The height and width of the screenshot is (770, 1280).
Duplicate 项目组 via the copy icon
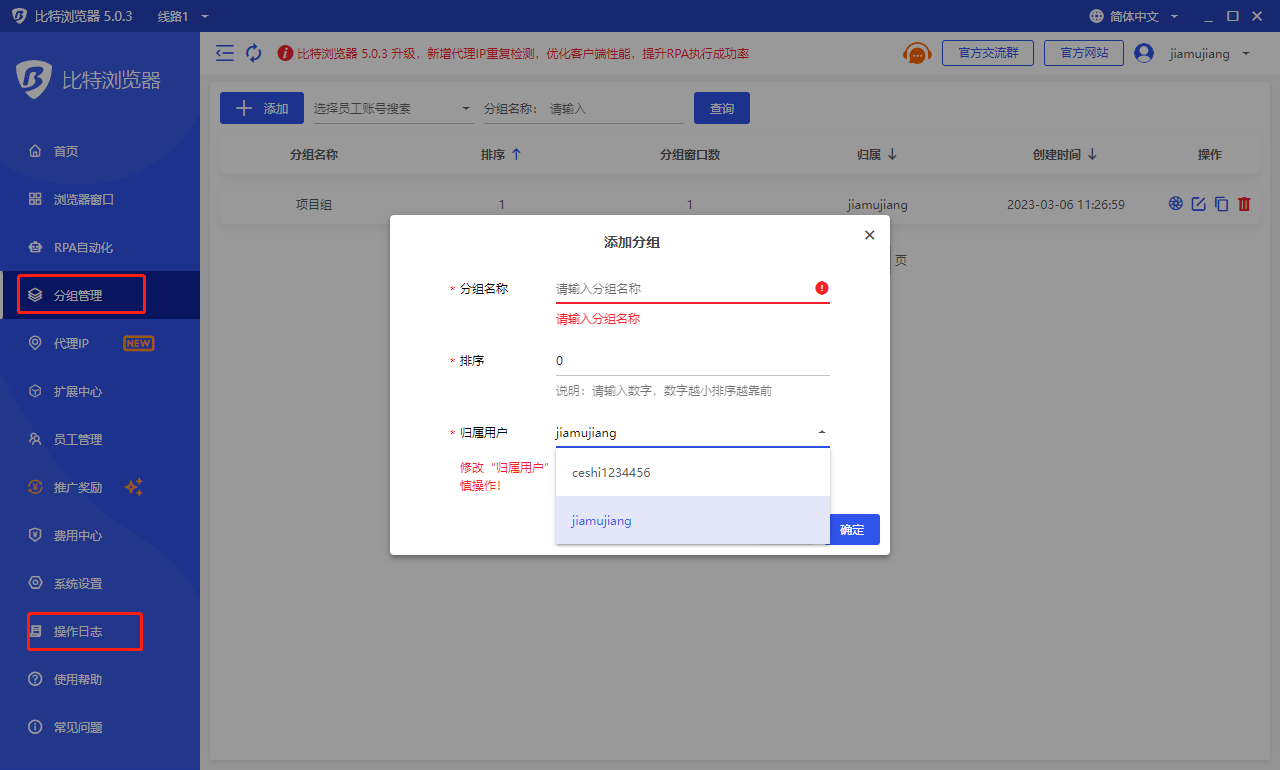1221,203
